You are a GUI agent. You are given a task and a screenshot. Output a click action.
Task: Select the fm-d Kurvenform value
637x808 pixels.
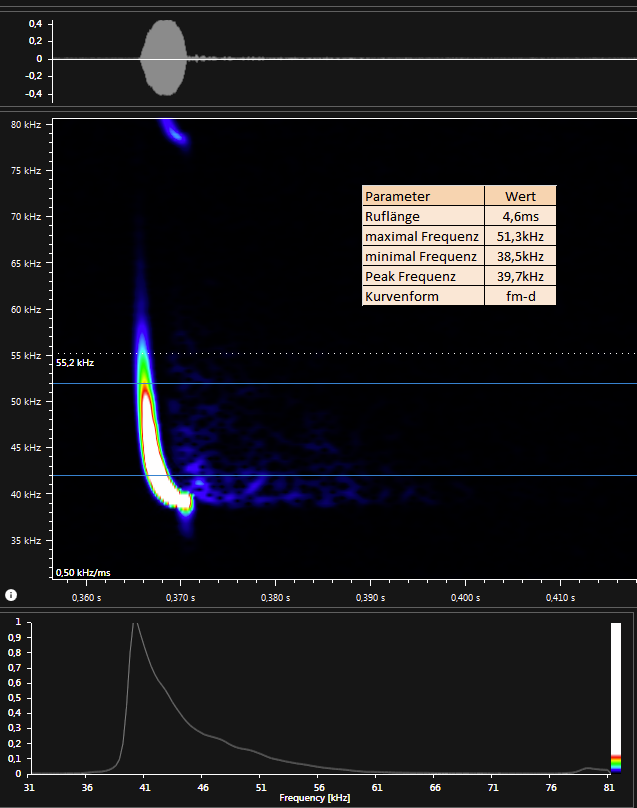[520, 296]
